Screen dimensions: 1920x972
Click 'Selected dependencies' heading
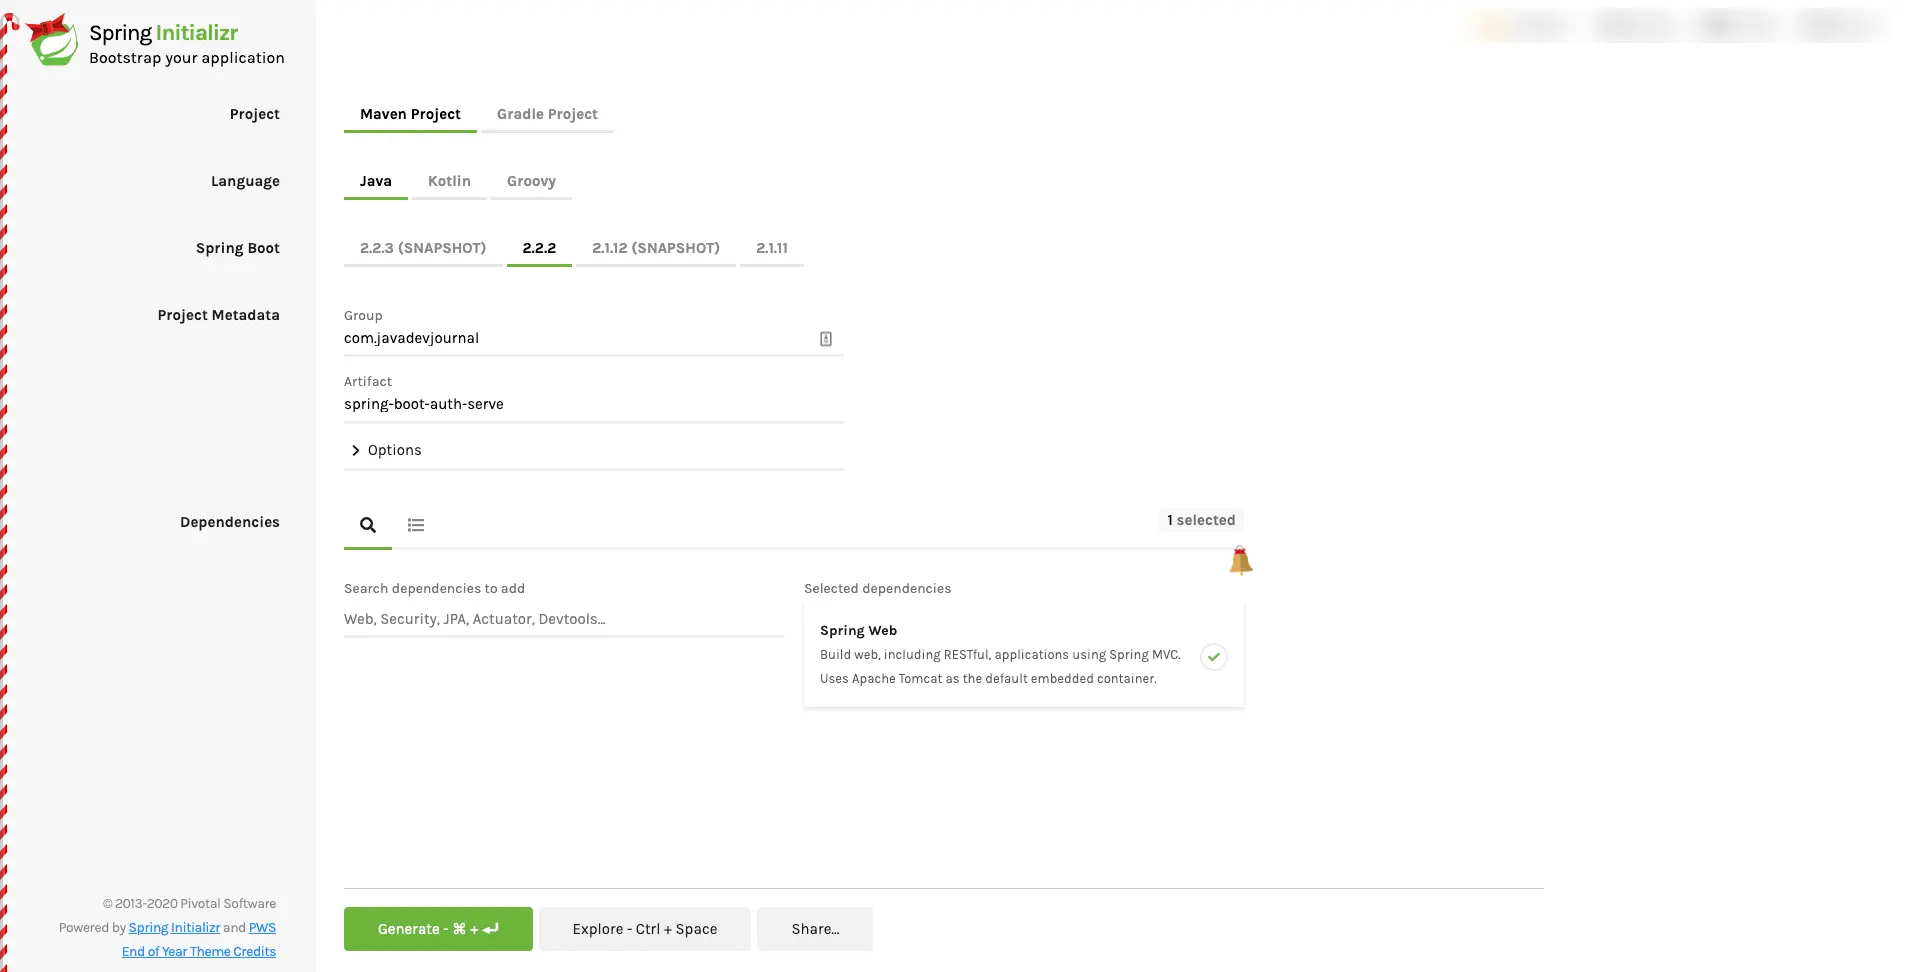(x=877, y=589)
